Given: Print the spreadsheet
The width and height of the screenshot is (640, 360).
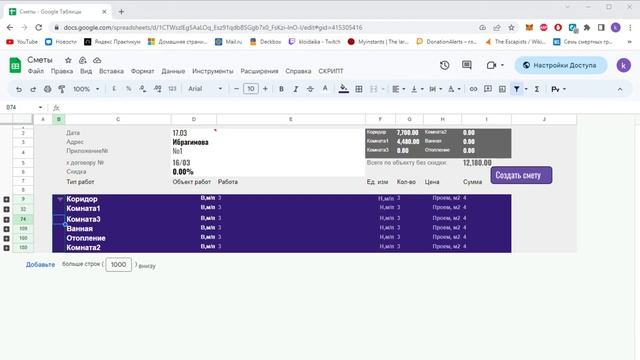Looking at the screenshot, I should [x=47, y=89].
